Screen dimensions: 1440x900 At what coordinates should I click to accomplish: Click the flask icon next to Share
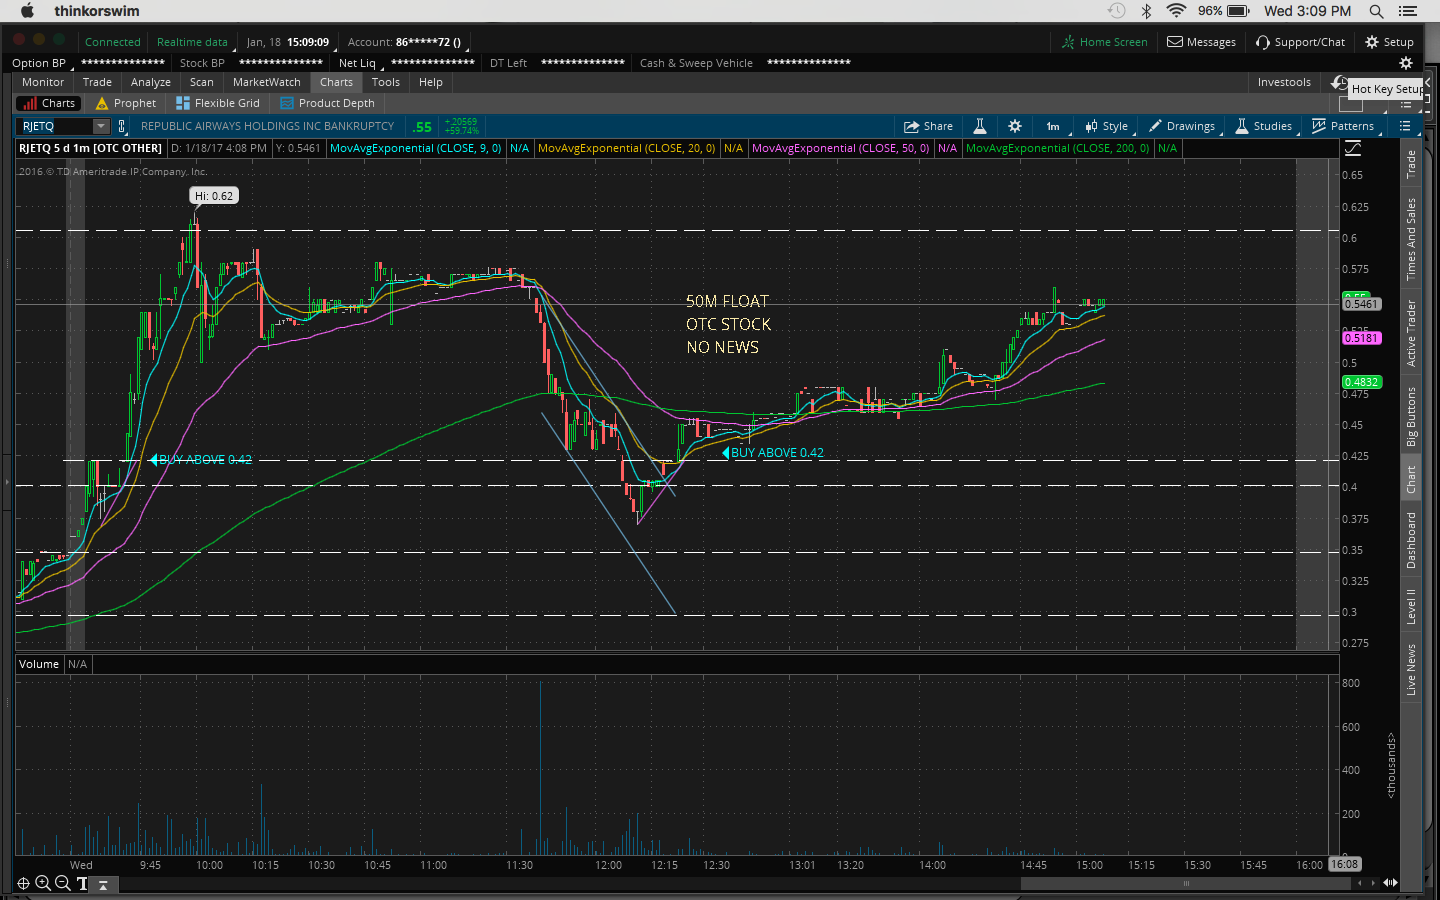(x=980, y=126)
